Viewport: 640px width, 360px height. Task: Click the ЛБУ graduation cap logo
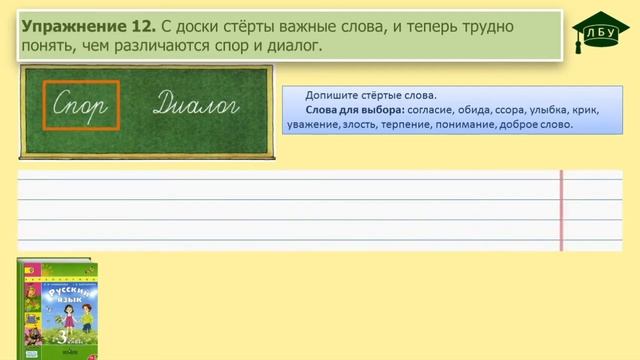pos(600,33)
